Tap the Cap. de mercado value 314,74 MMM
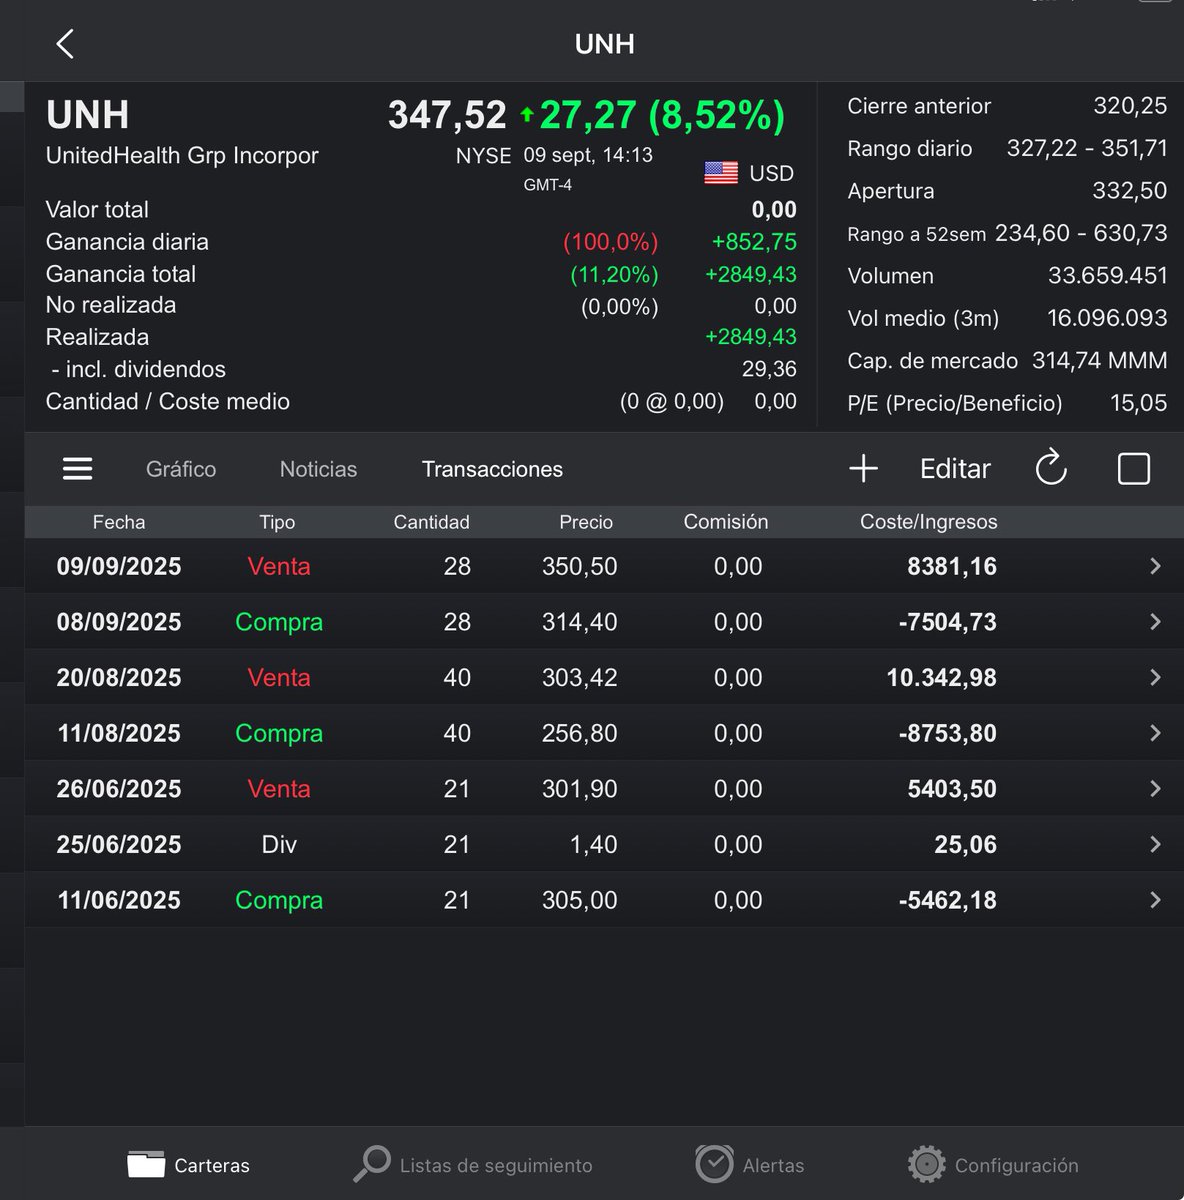The height and width of the screenshot is (1200, 1184). coord(1100,361)
